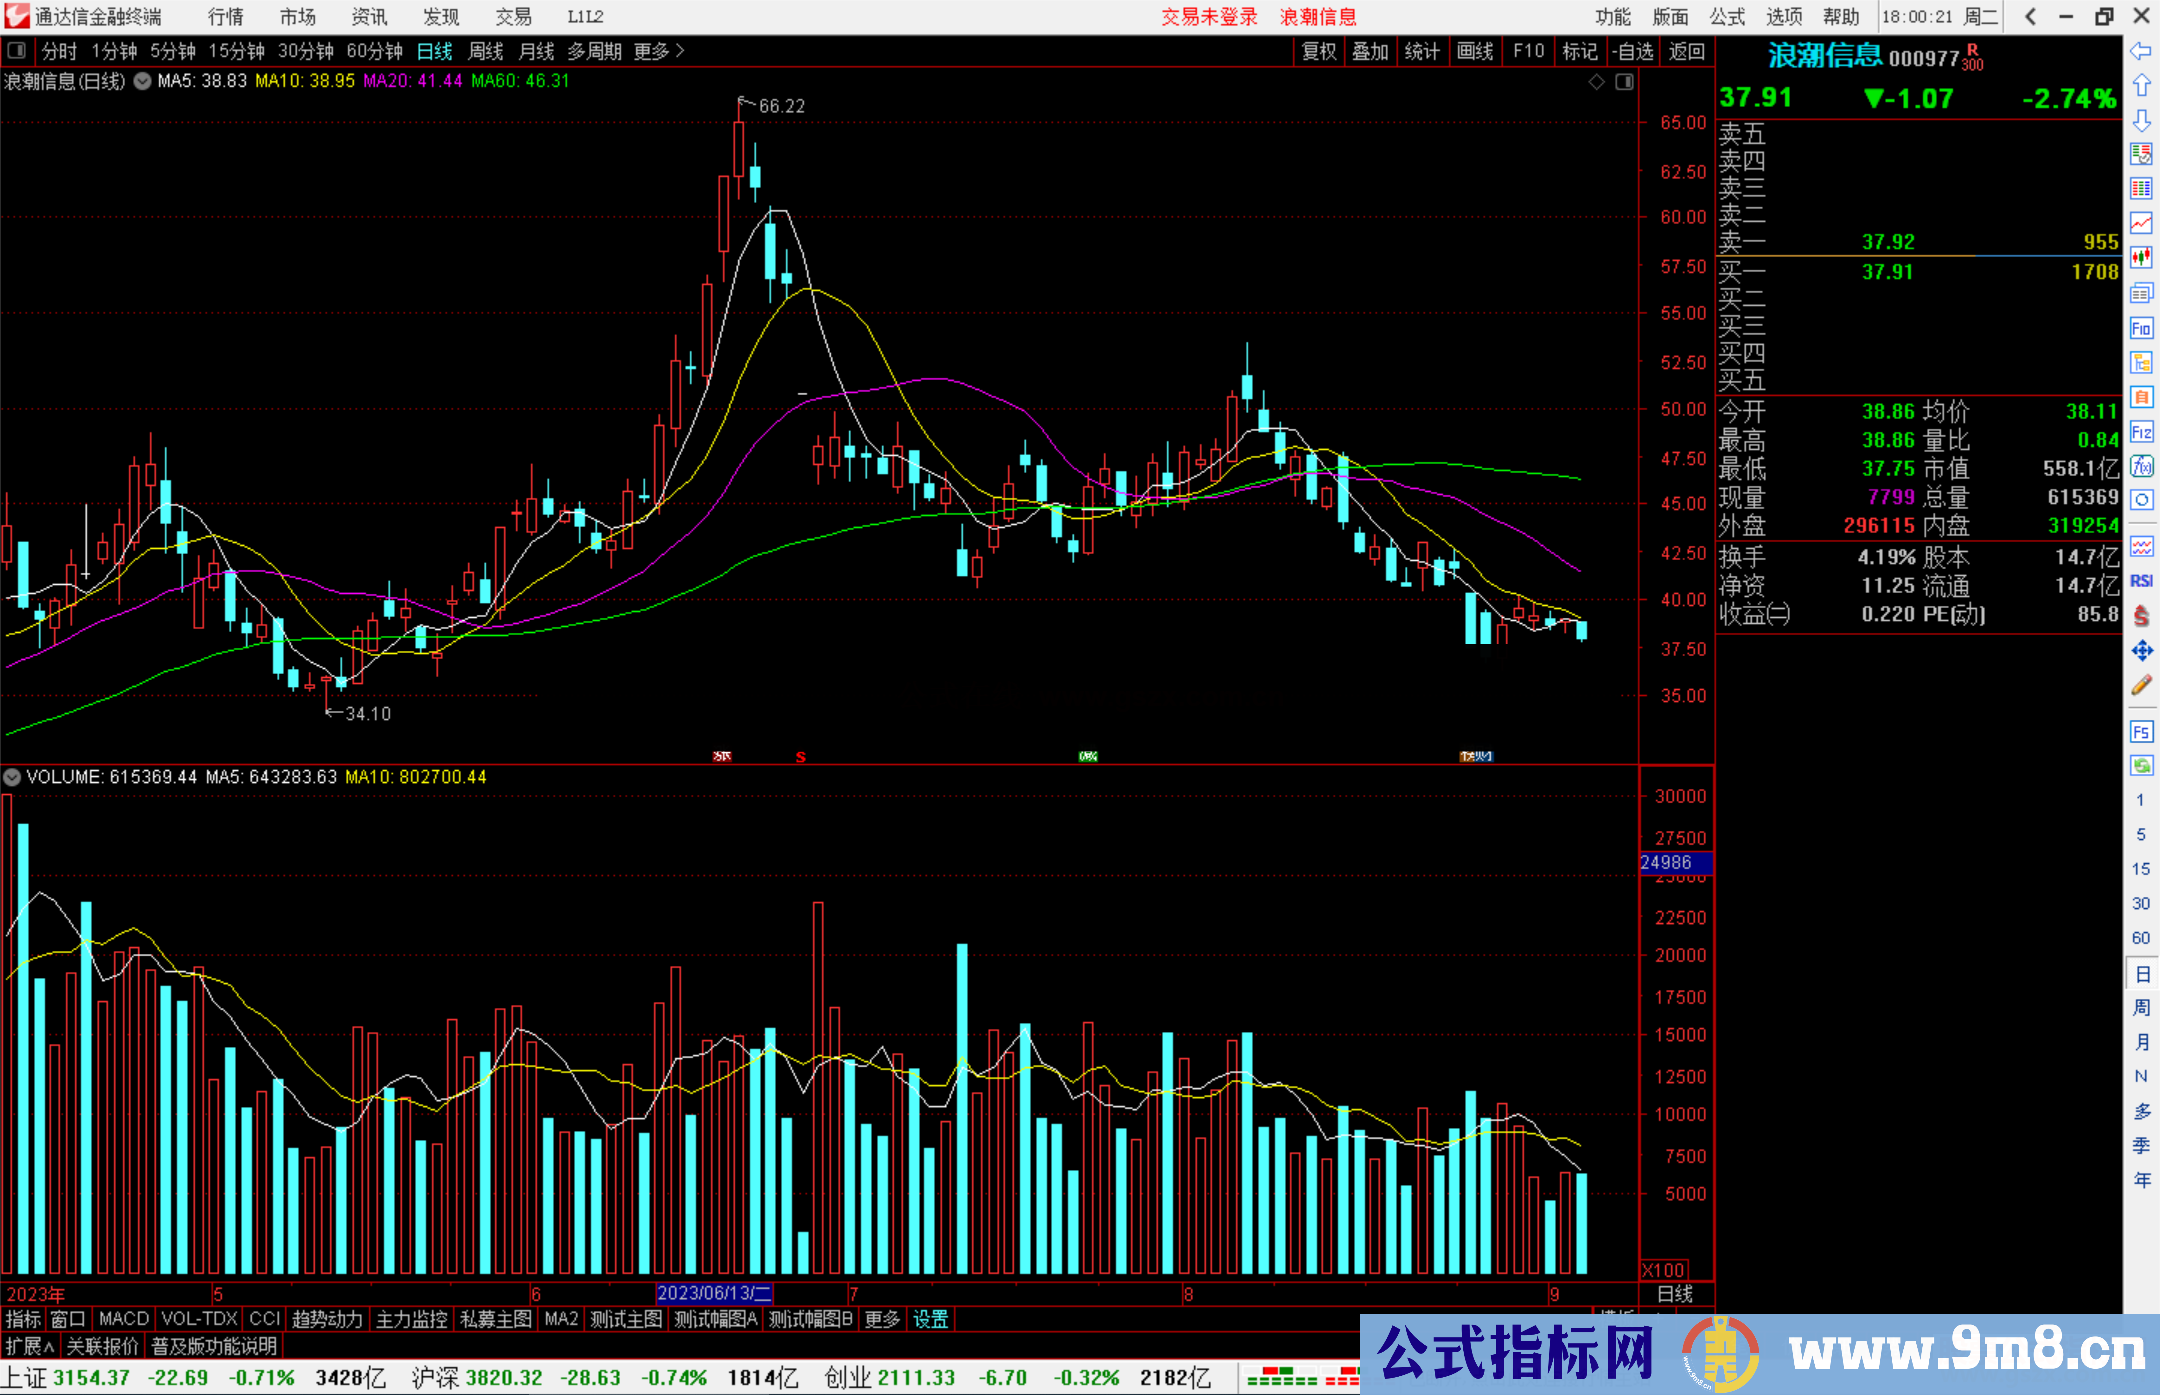Viewport: 2160px width, 1395px height.
Task: Click the F12 sidebar icon
Action: 2141,433
